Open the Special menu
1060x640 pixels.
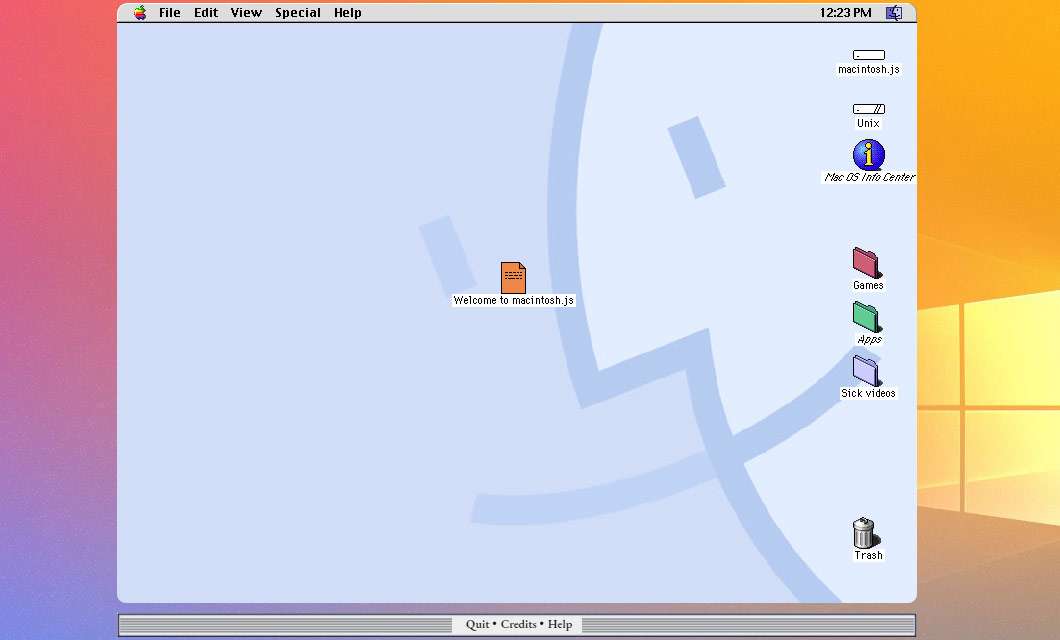click(x=297, y=13)
